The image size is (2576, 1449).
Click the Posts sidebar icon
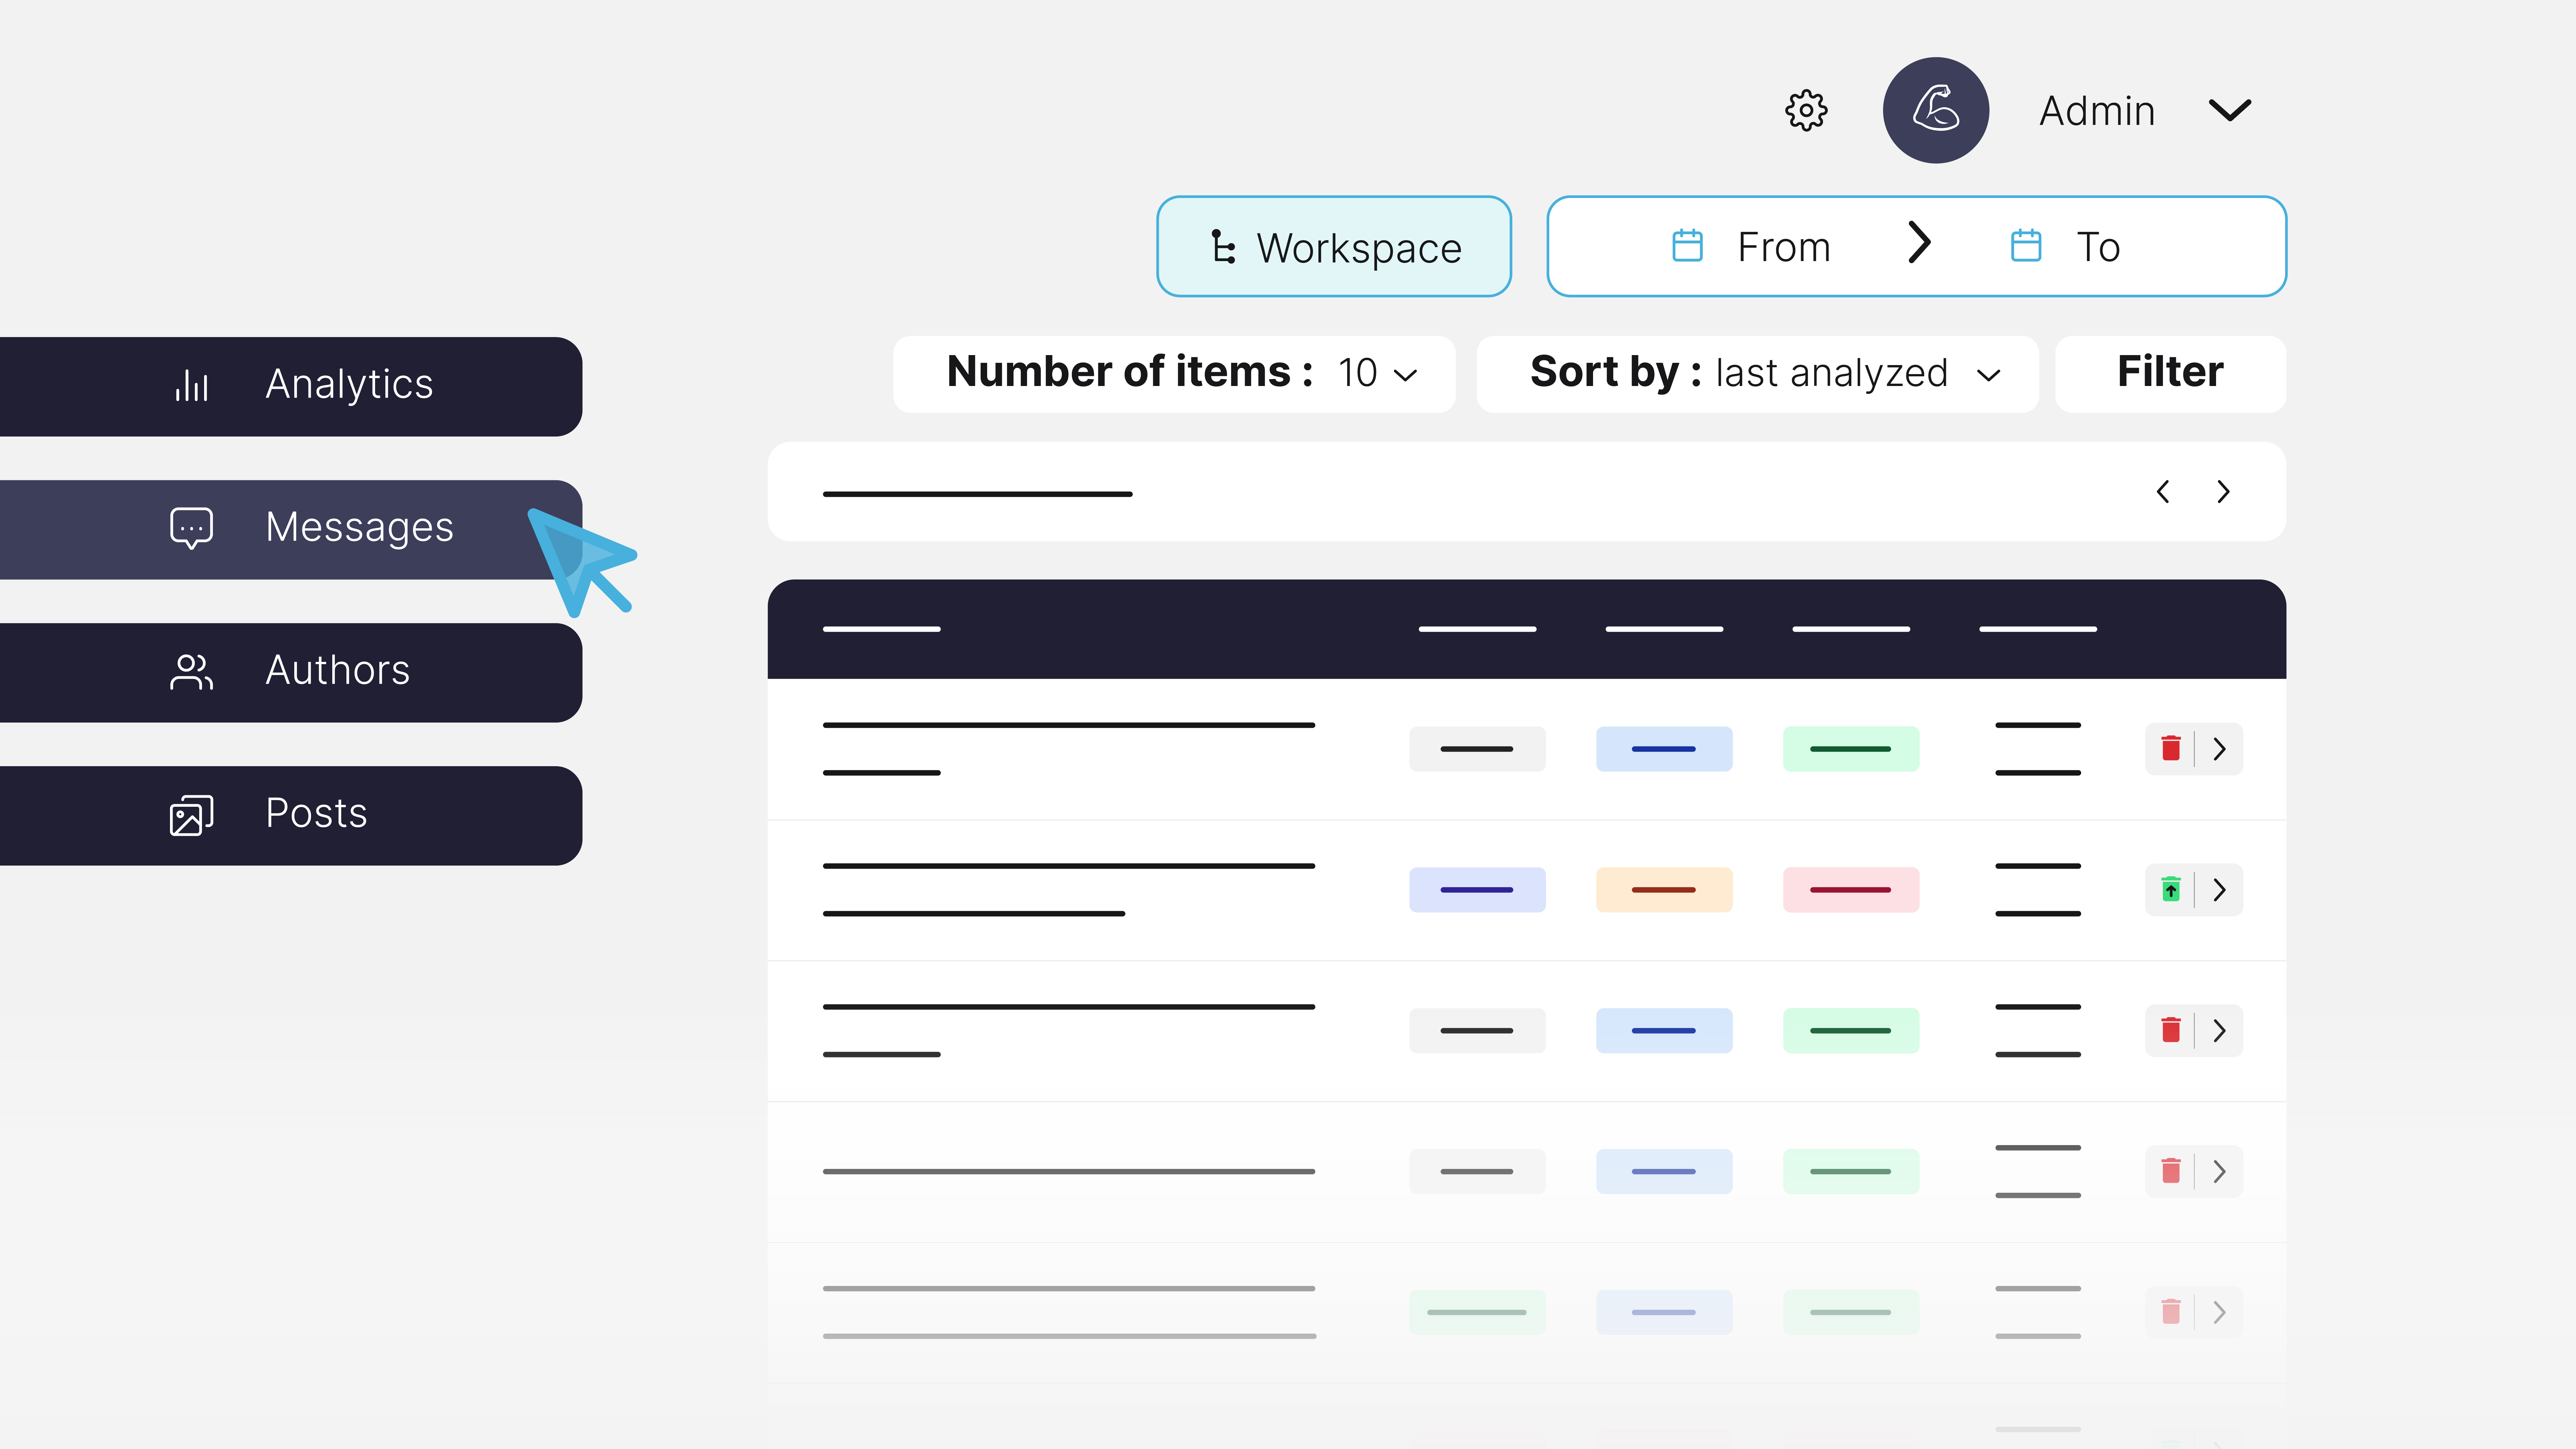coord(189,814)
